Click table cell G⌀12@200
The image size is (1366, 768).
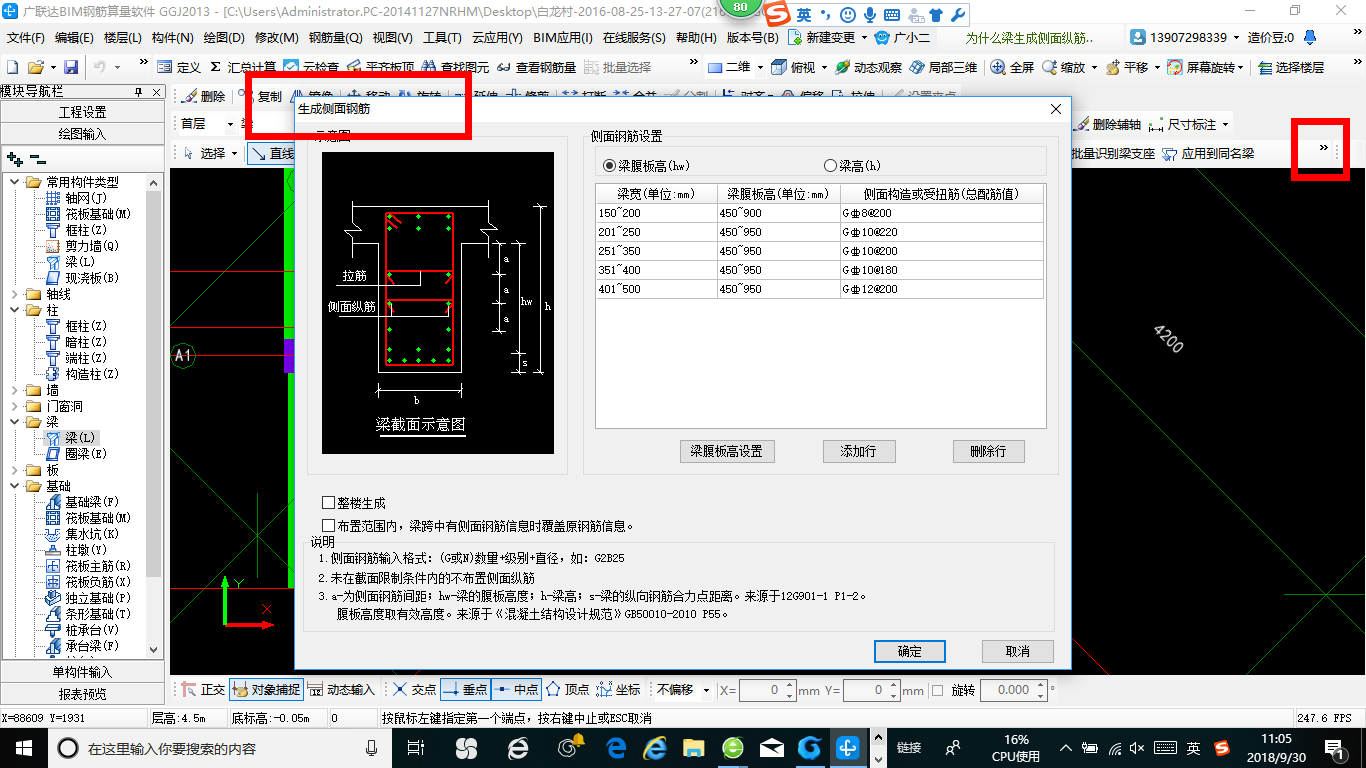941,289
